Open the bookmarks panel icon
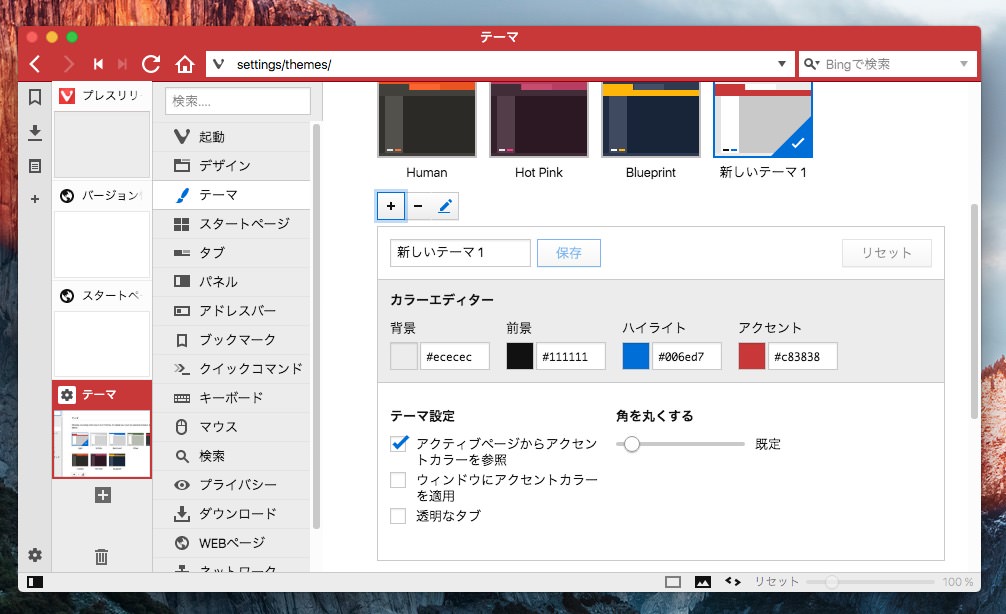 pyautogui.click(x=35, y=97)
